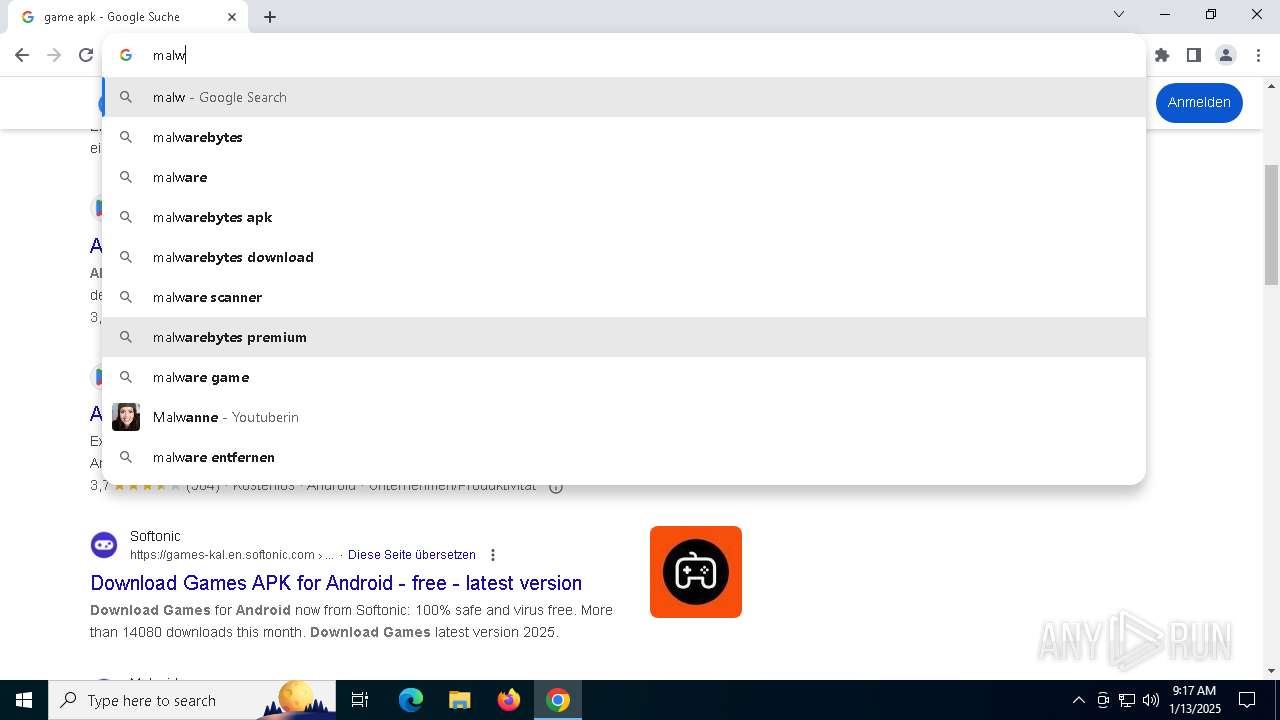Click the network tray icon
This screenshot has width=1280, height=720.
(x=1127, y=700)
